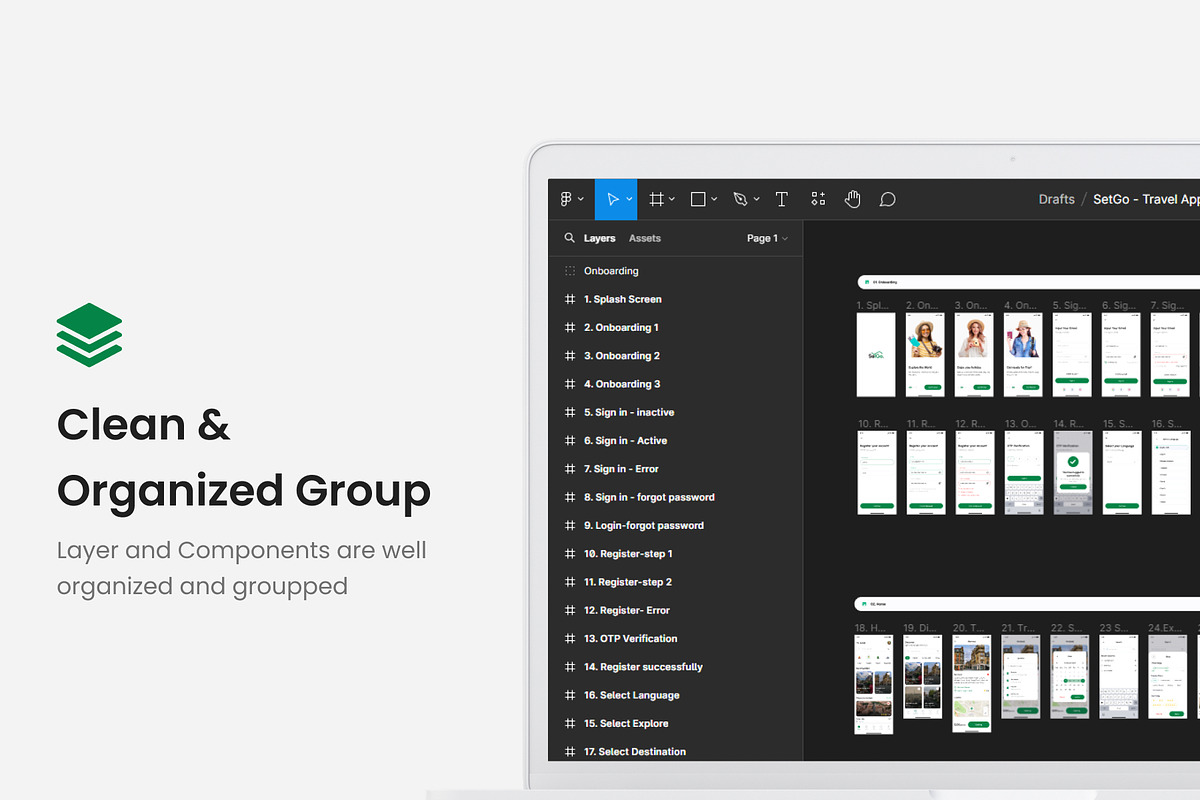The height and width of the screenshot is (800, 1200).
Task: Click the 02 Home section banner
Action: [1027, 604]
